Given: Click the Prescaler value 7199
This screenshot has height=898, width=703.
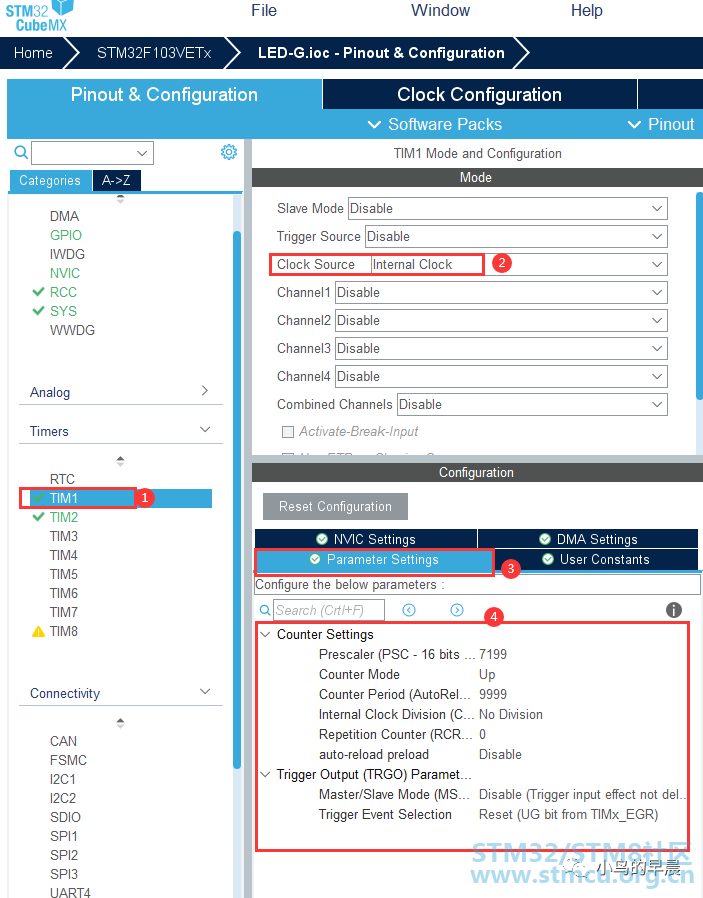Looking at the screenshot, I should point(493,654).
